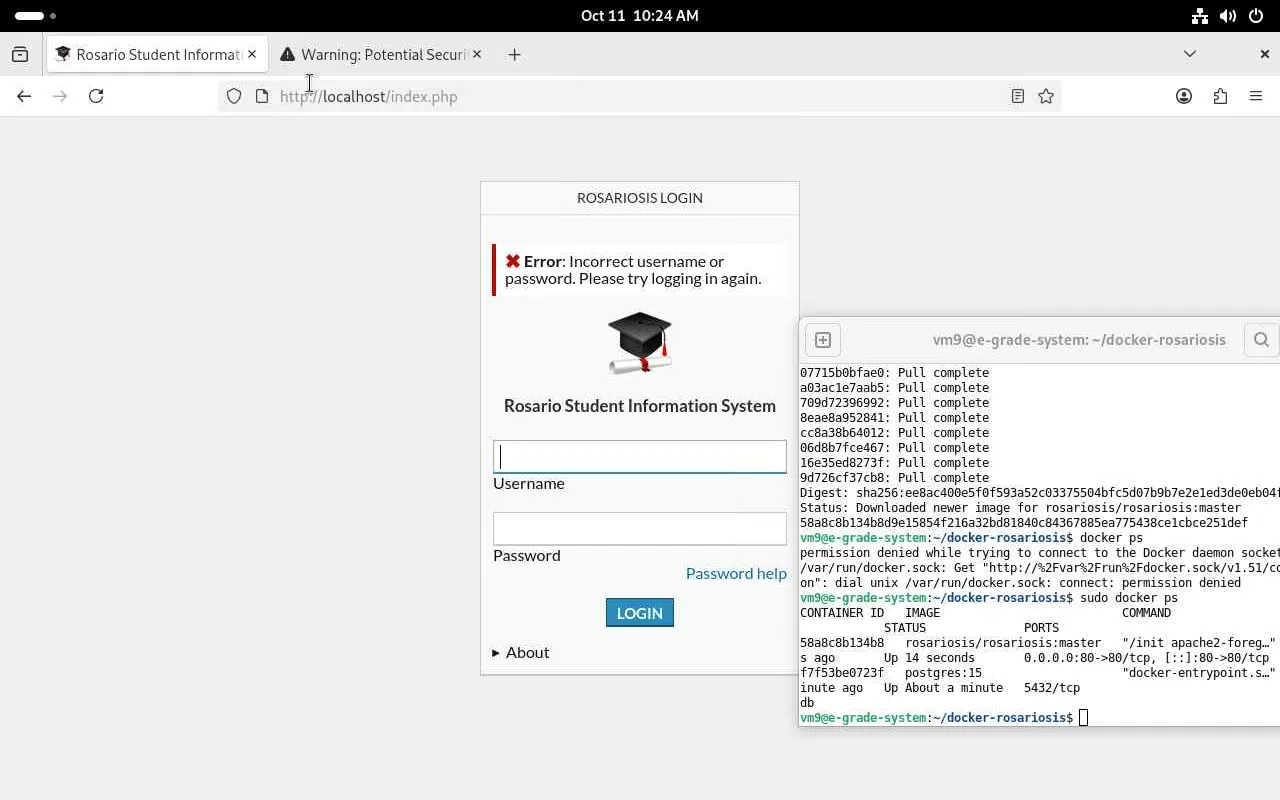Open the Firefox hamburger menu
The height and width of the screenshot is (800, 1280).
(x=1256, y=96)
